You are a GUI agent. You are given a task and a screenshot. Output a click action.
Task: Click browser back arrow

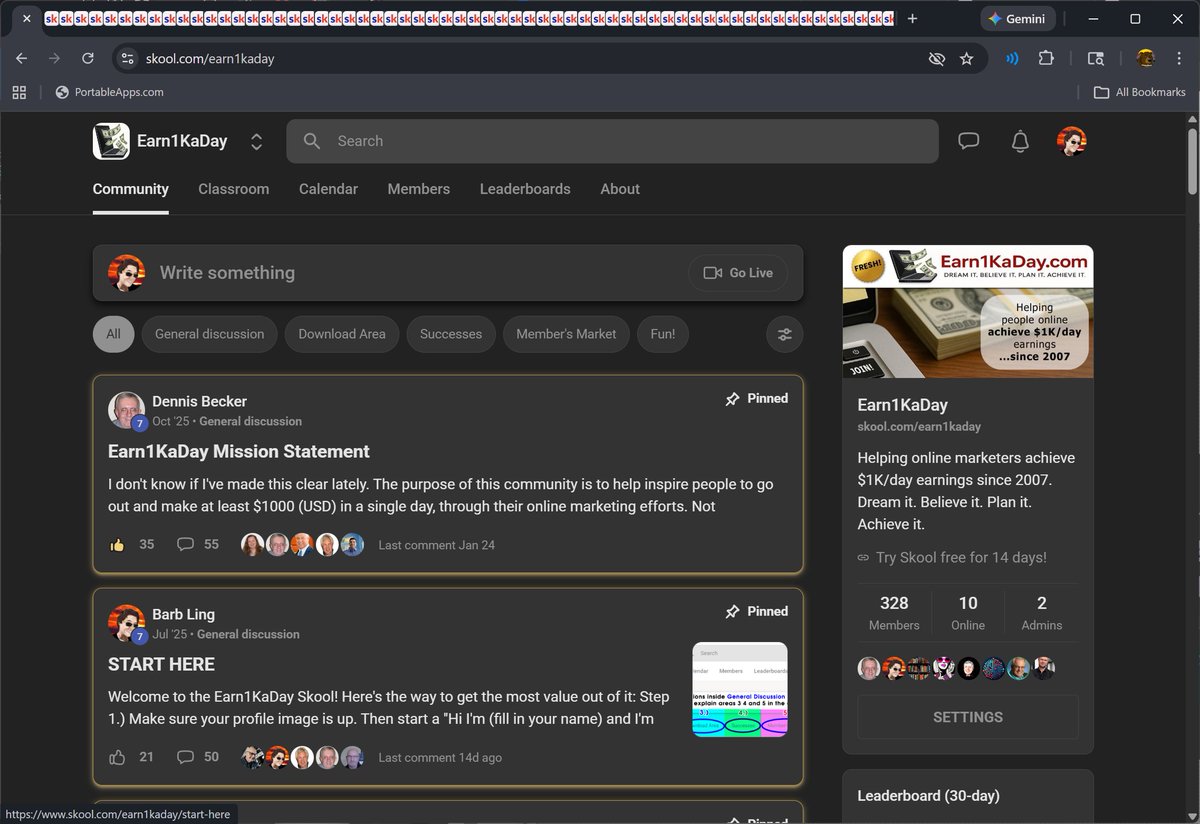[x=22, y=59]
